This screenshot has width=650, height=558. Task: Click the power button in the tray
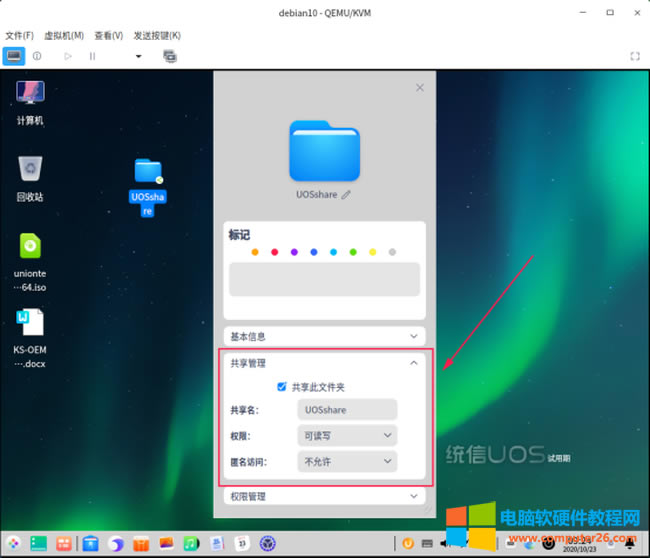coord(549,543)
